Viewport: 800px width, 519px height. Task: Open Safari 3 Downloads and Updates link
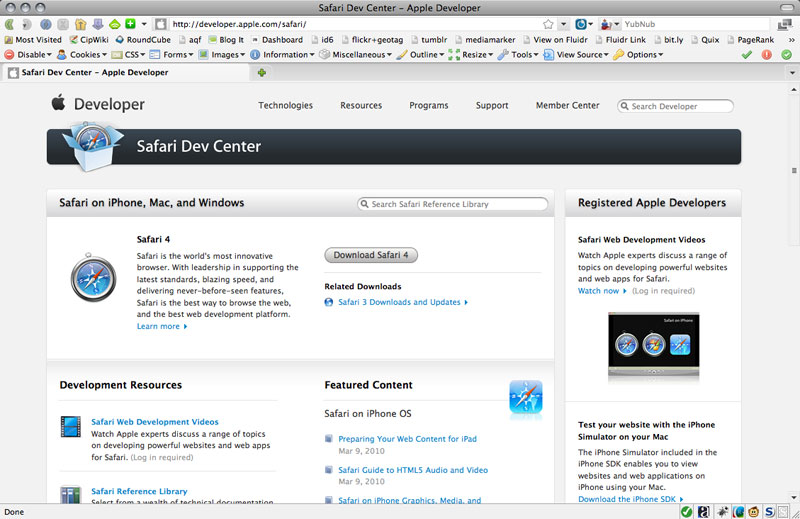[x=400, y=302]
